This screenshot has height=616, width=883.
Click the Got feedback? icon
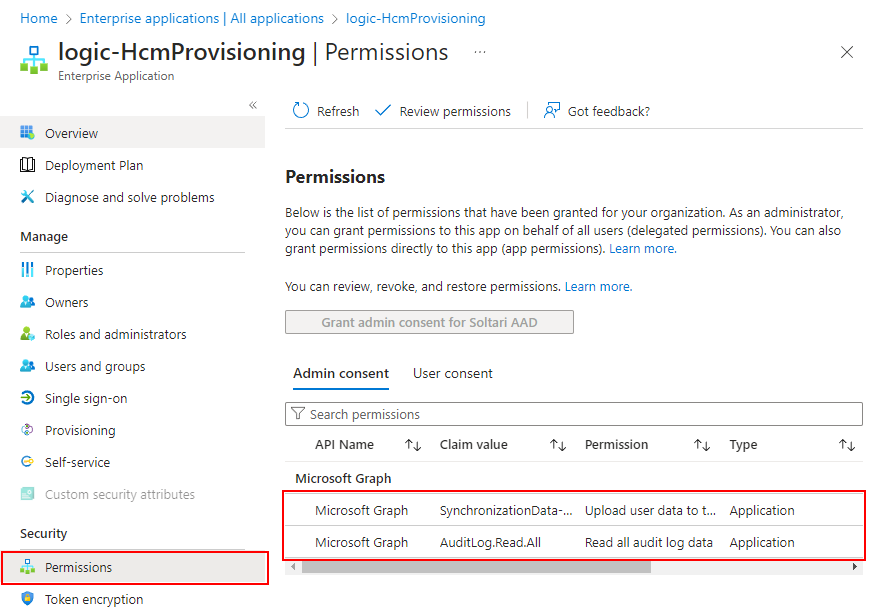tap(551, 110)
